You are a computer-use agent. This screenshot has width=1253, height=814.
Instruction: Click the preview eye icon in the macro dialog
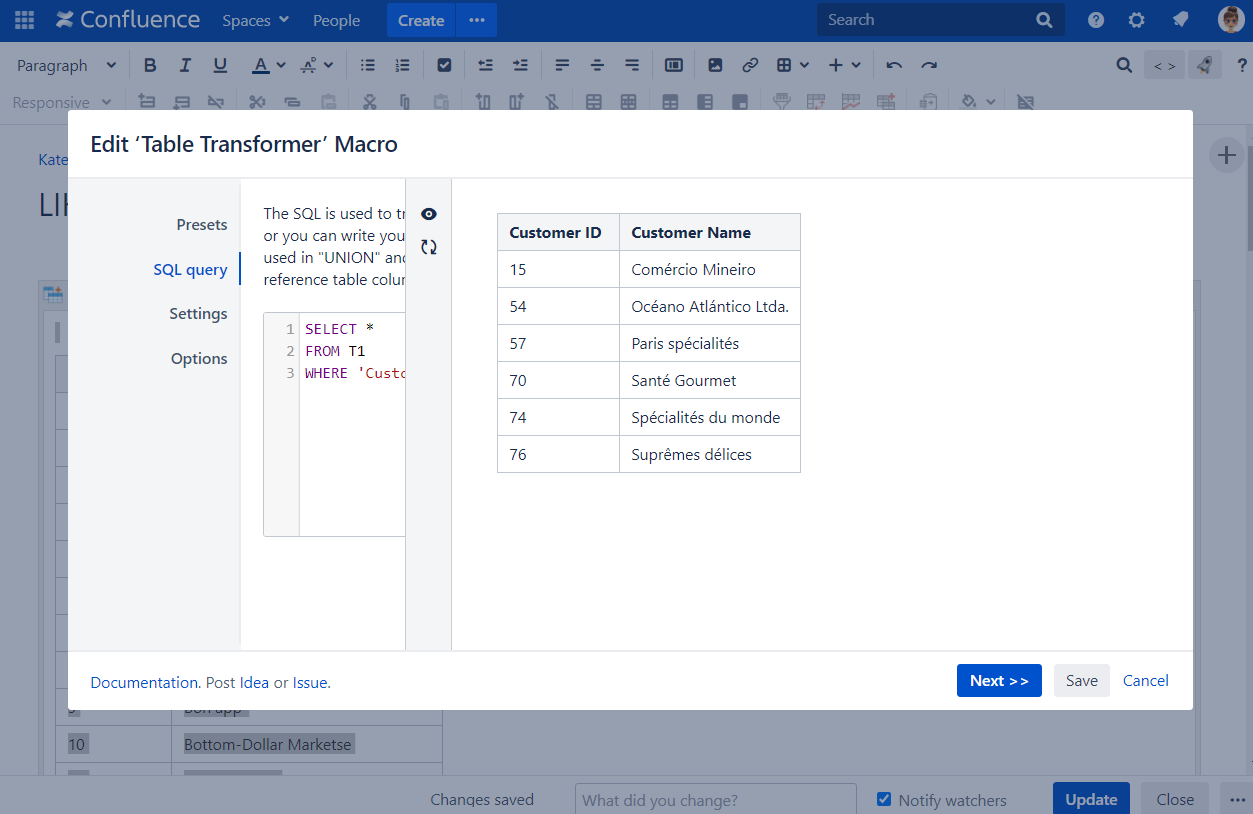(429, 214)
